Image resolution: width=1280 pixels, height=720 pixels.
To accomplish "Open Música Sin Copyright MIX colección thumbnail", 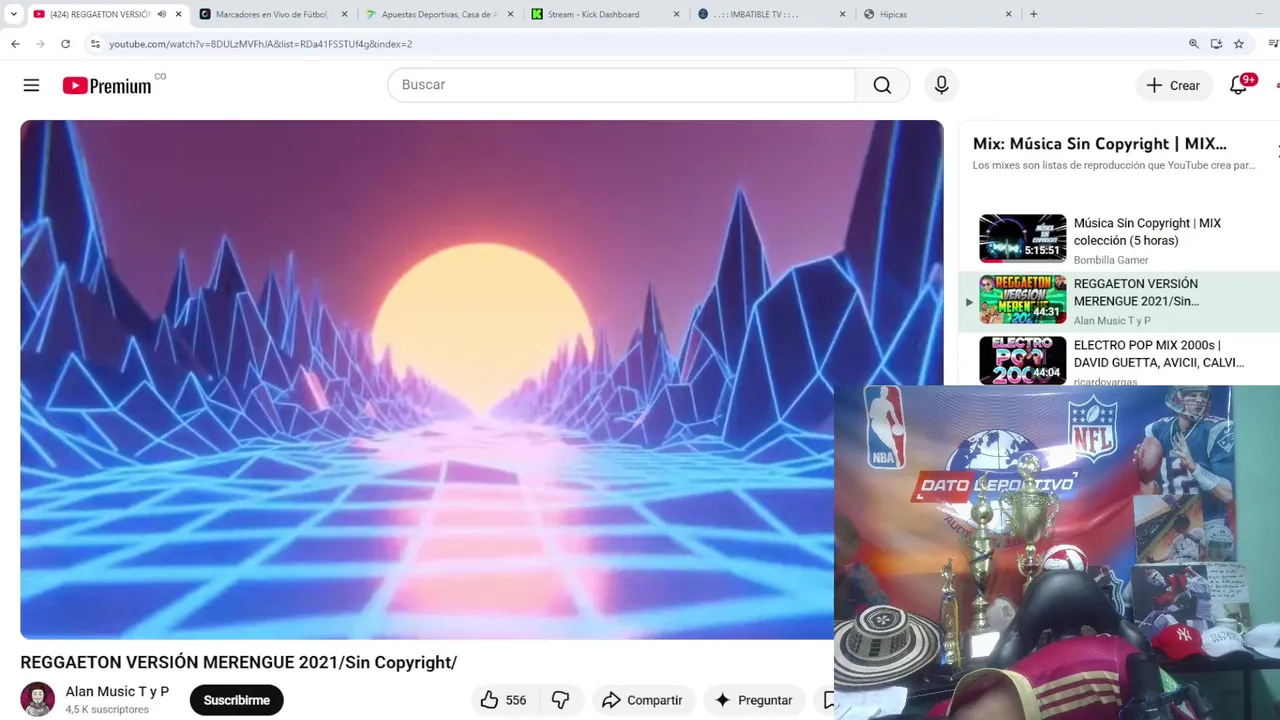I will 1022,238.
